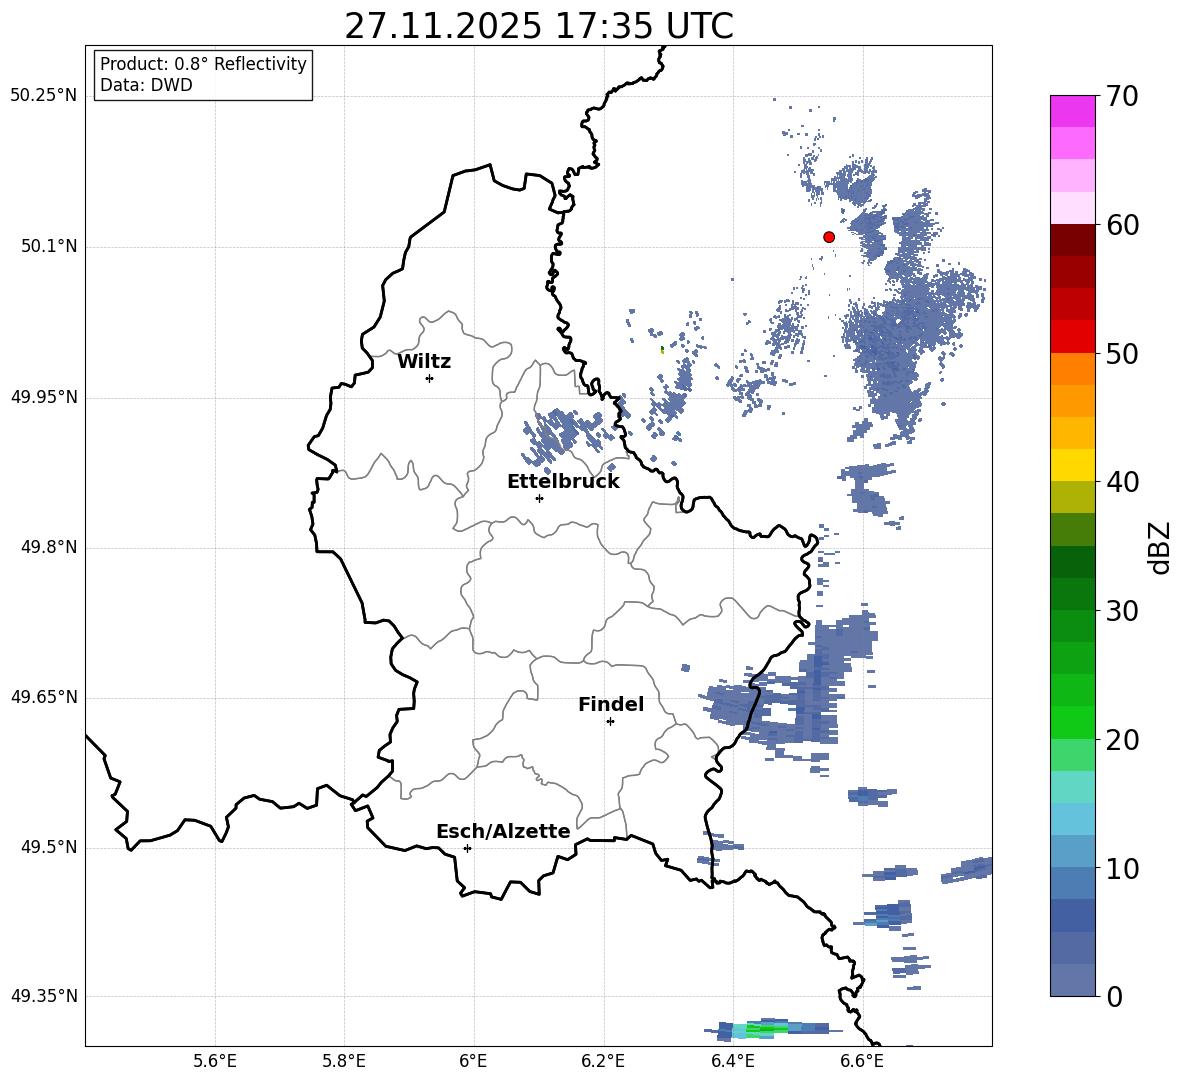Click the colorbar 0 tick label
The image size is (1184, 1081).
[1115, 996]
